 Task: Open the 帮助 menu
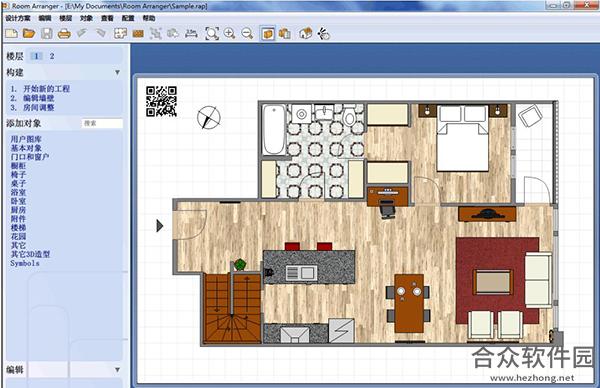point(149,18)
